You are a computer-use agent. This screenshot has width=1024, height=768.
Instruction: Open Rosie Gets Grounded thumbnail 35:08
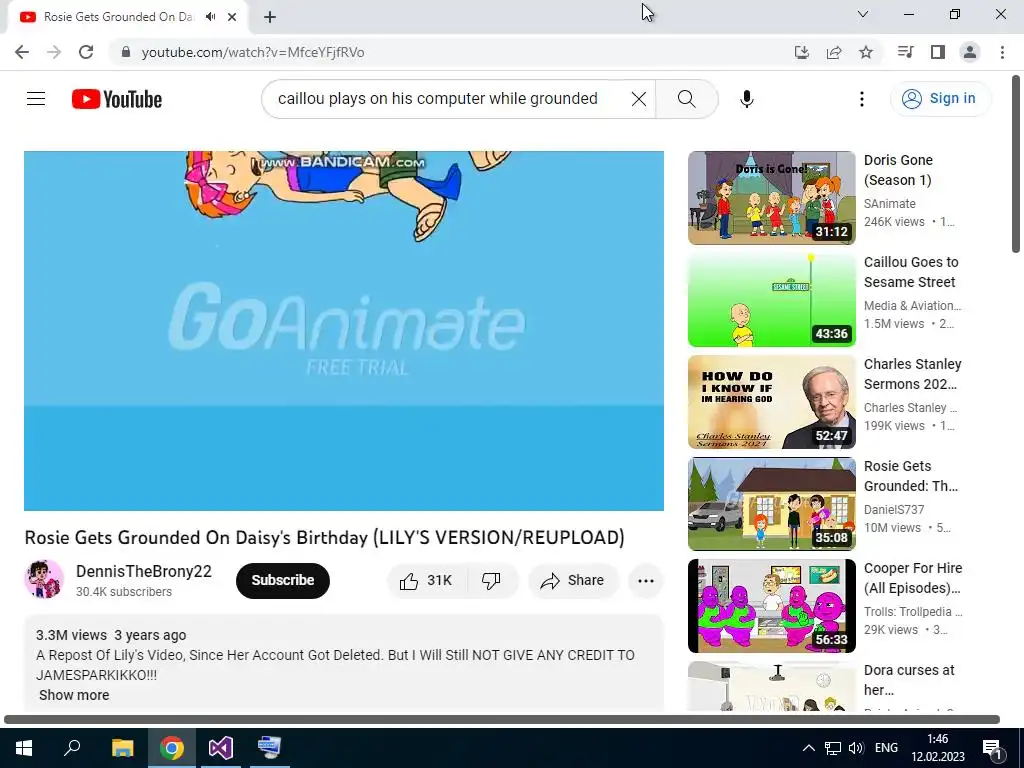pyautogui.click(x=771, y=504)
